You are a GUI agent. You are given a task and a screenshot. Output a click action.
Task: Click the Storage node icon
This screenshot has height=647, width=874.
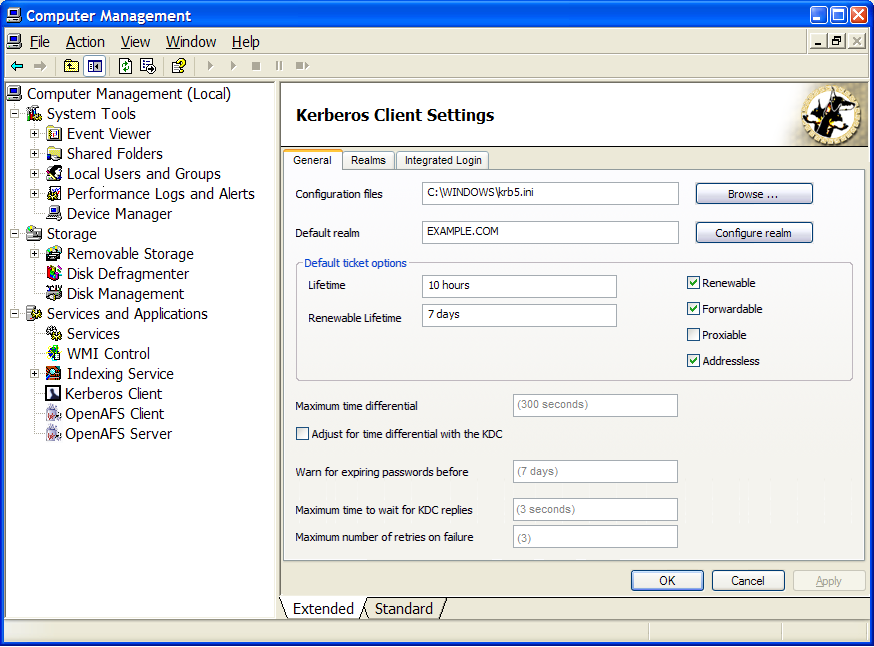pyautogui.click(x=34, y=233)
